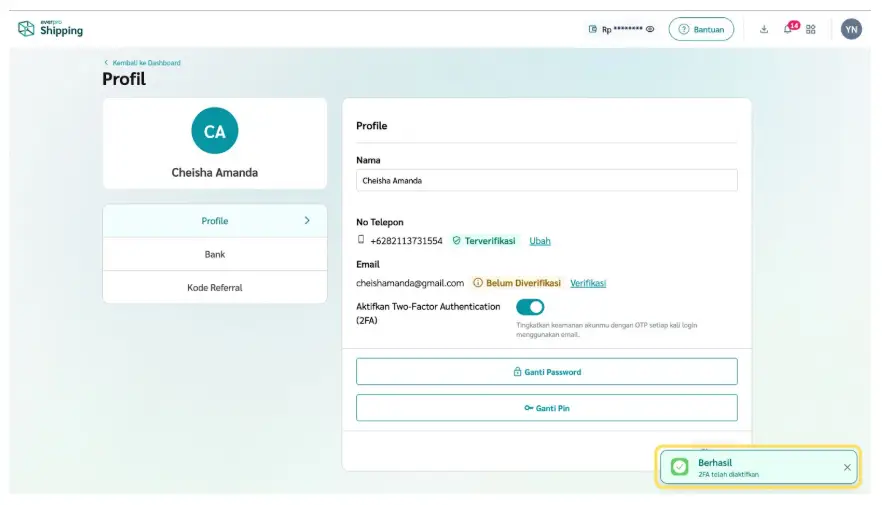The height and width of the screenshot is (505, 882).
Task: Open the Kode Referral section
Action: (x=214, y=288)
